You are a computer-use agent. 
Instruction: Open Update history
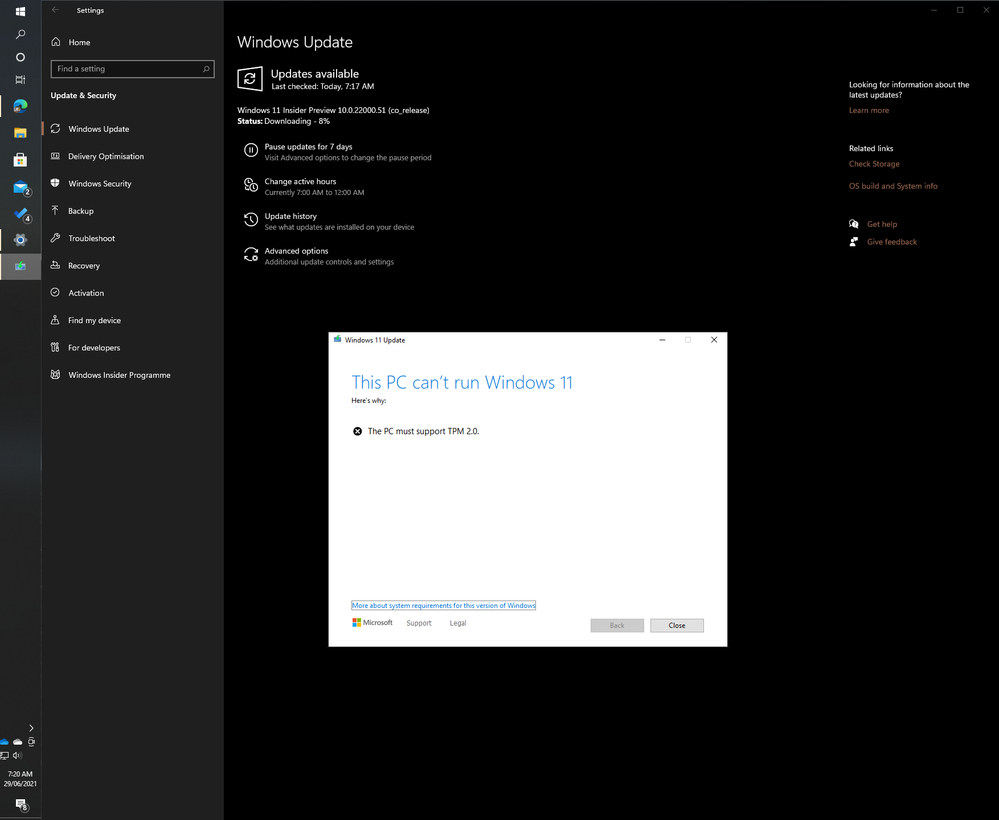click(291, 217)
